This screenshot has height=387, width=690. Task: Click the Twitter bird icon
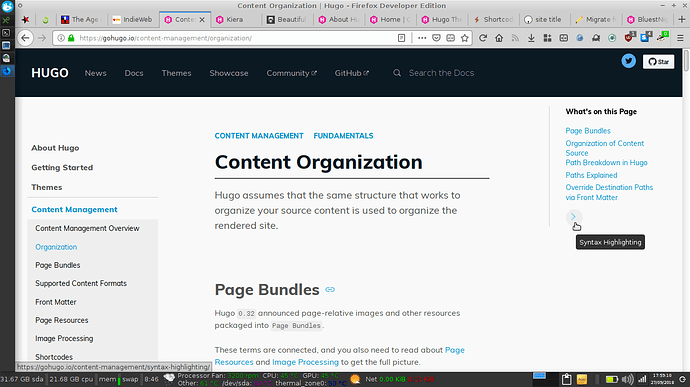(628, 61)
